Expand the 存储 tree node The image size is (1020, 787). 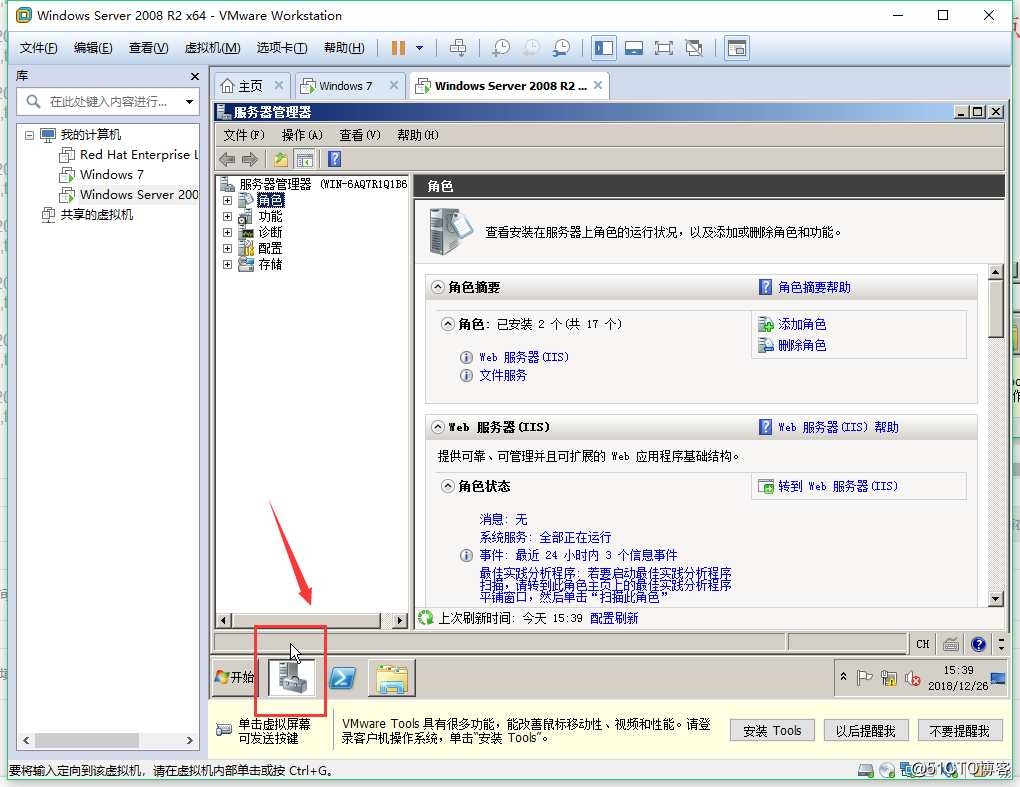point(227,265)
